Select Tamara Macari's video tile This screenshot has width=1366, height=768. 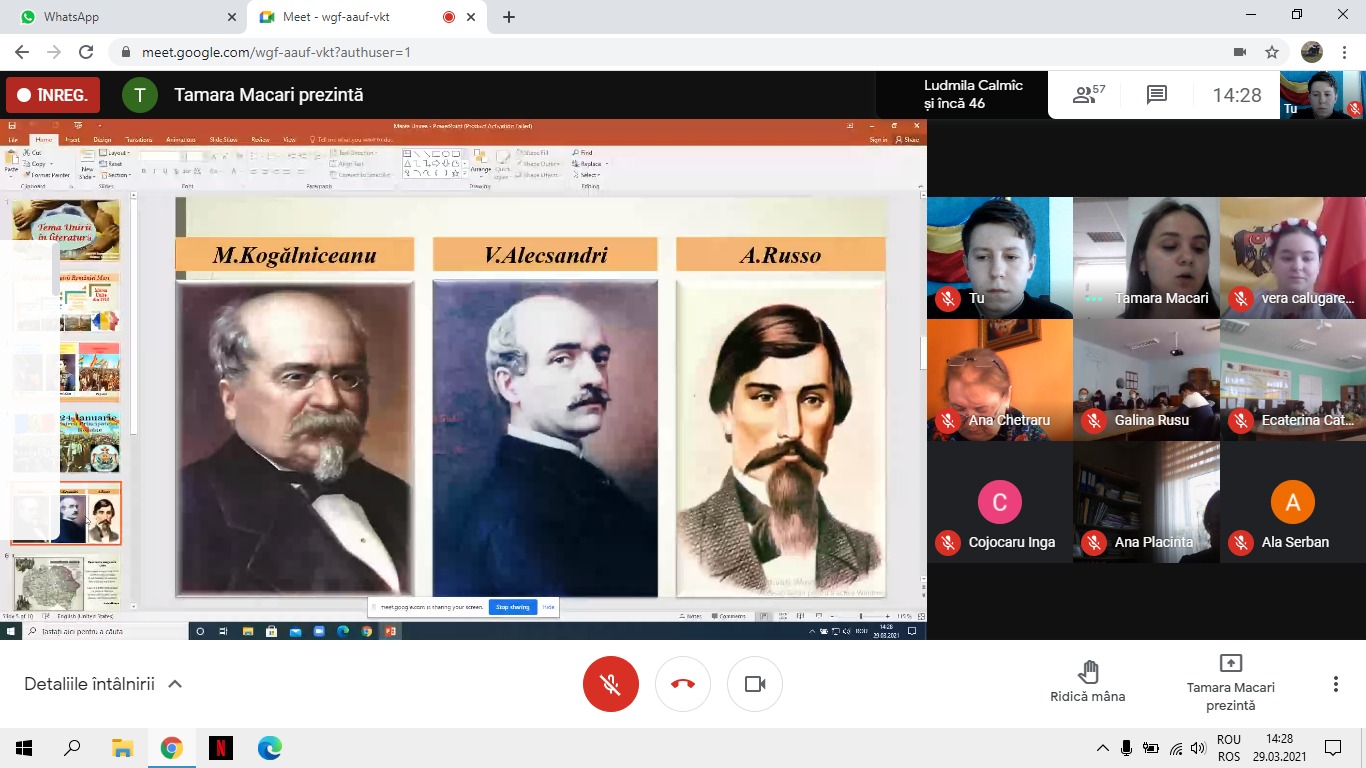coord(1146,257)
